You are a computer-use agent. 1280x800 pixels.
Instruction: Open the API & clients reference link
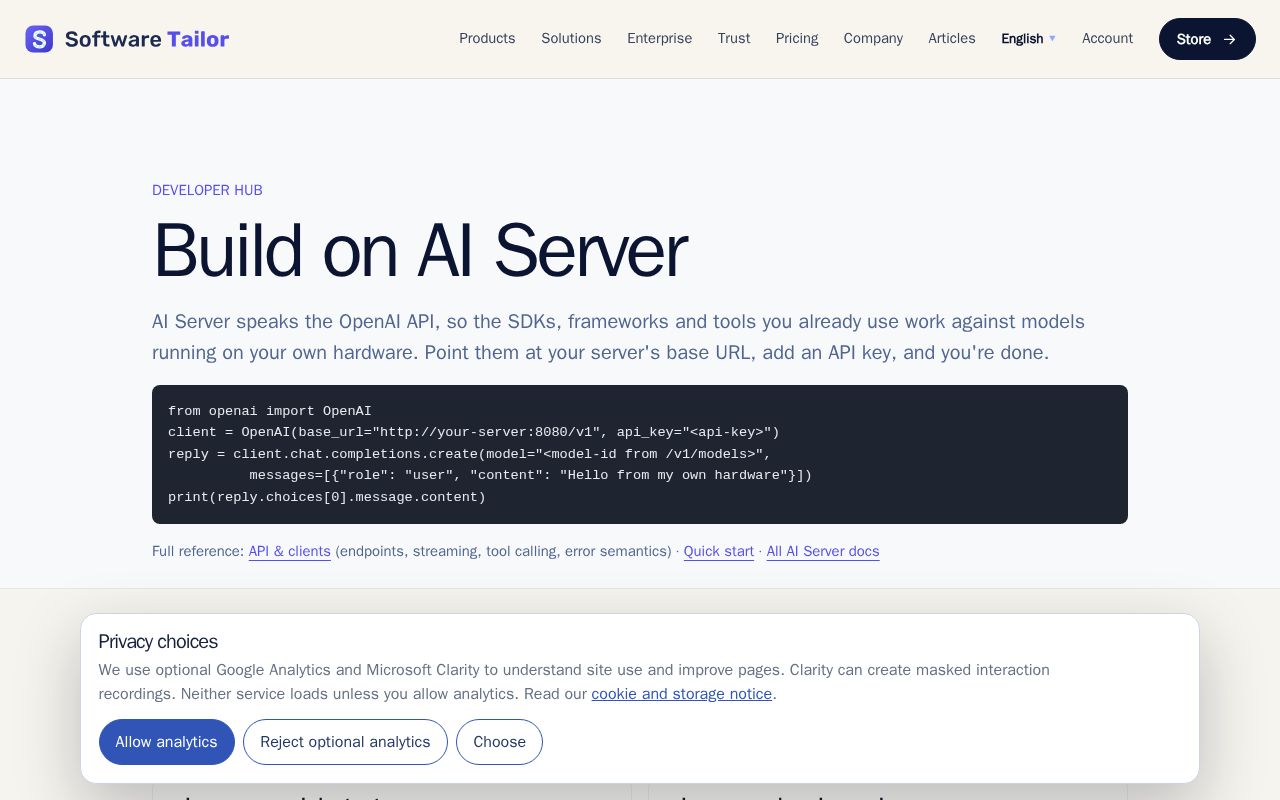[x=290, y=551]
